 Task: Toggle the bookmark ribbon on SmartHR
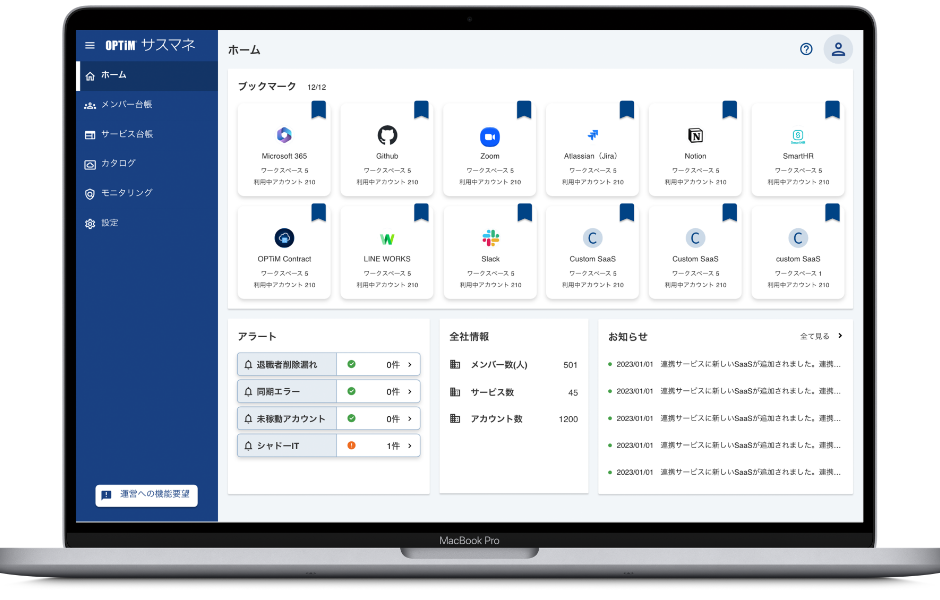coord(832,111)
